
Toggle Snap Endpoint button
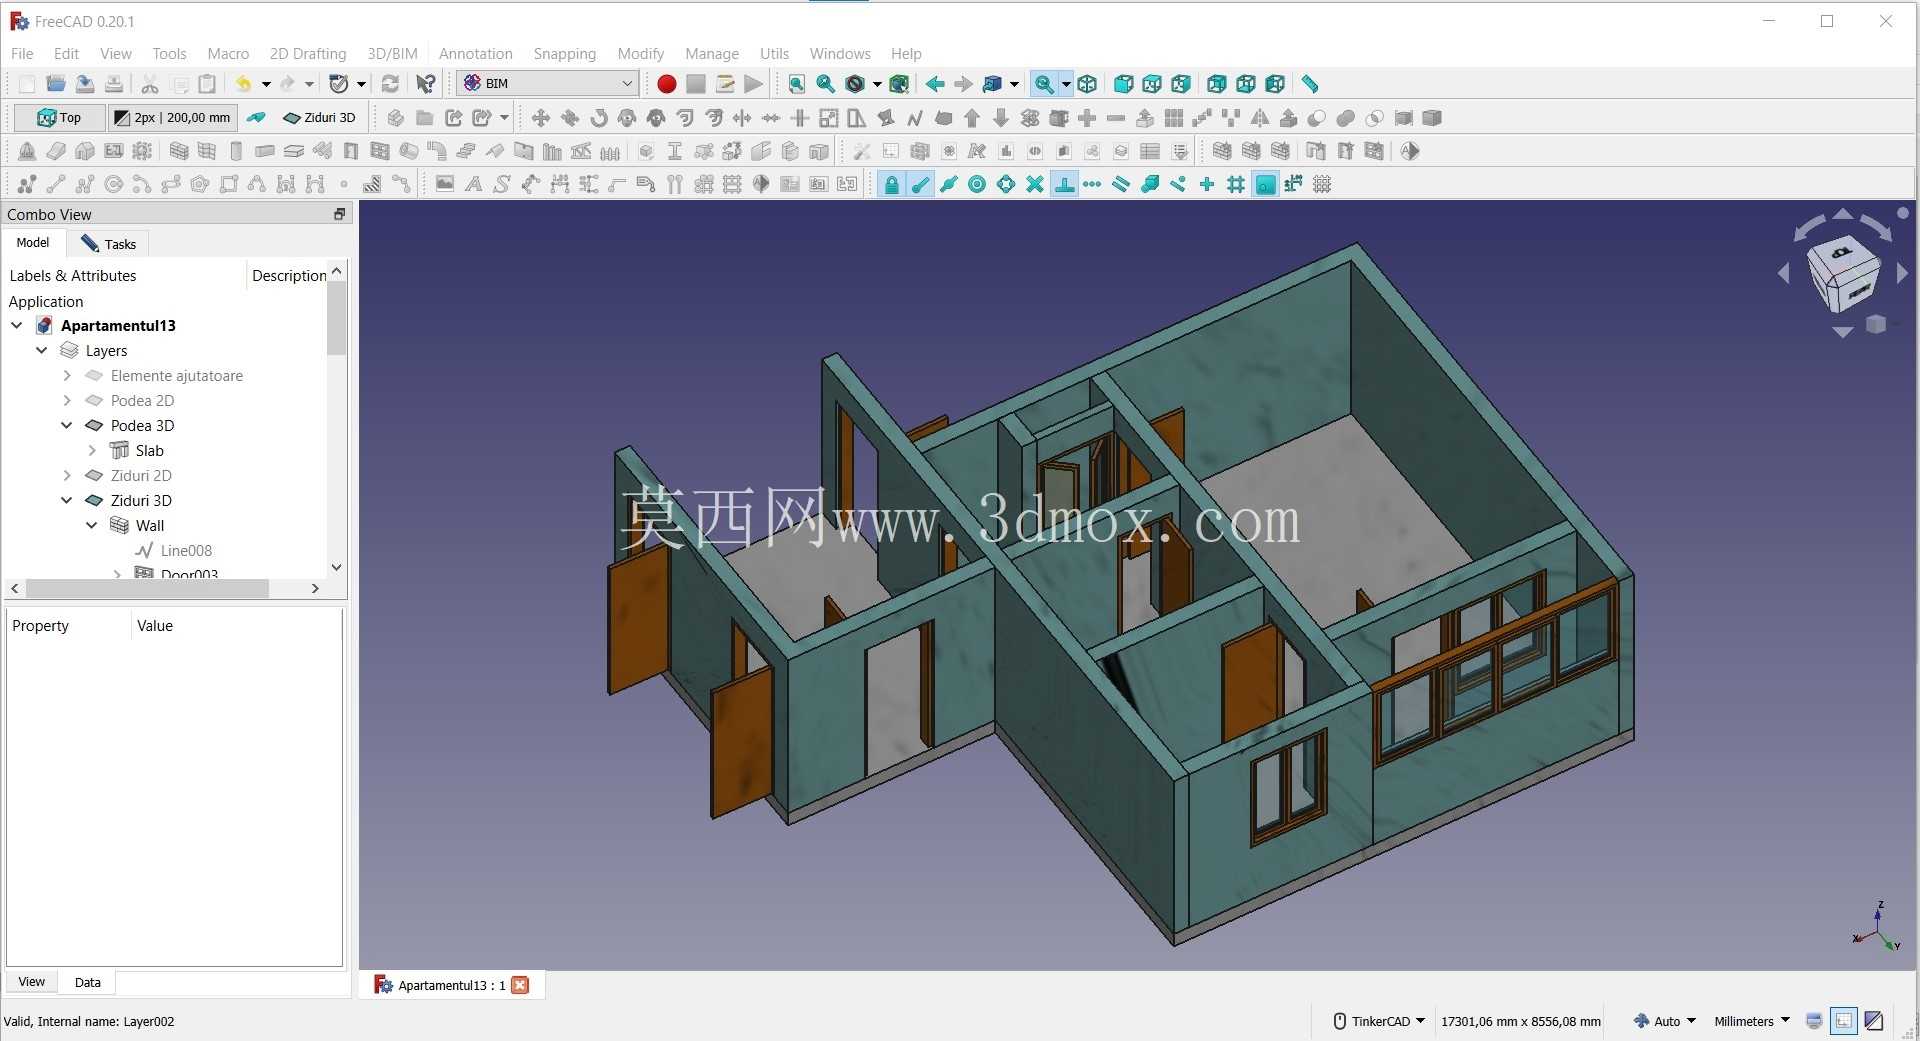[x=920, y=184]
